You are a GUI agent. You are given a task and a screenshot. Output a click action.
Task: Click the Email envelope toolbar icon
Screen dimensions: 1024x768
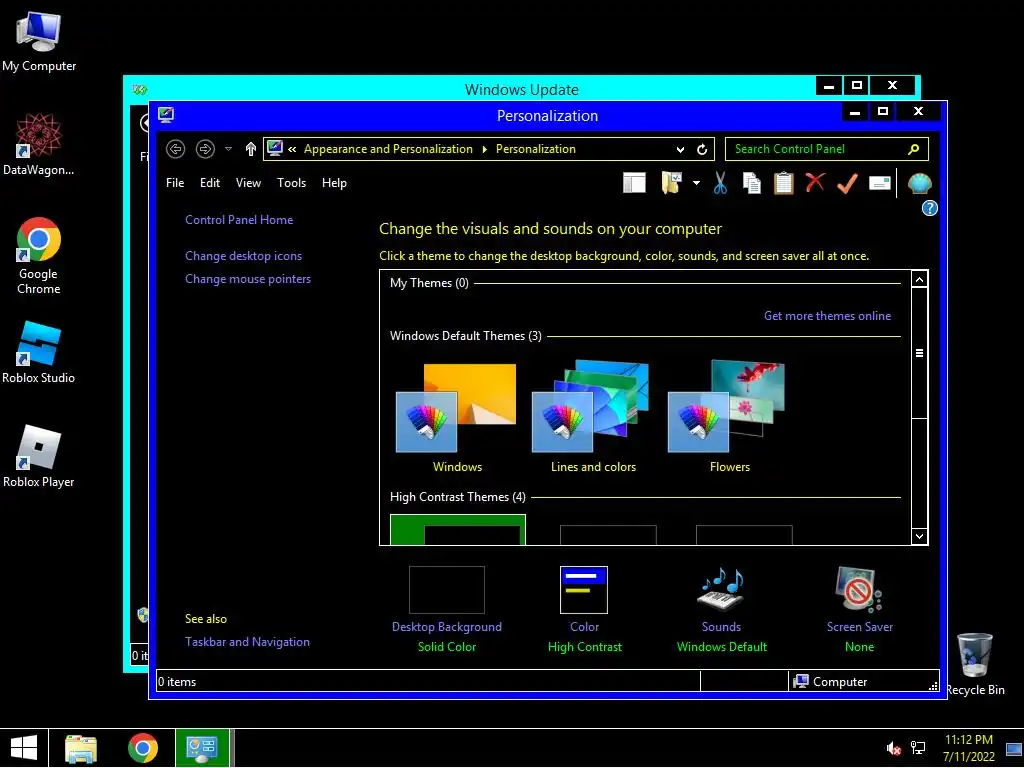(x=880, y=183)
